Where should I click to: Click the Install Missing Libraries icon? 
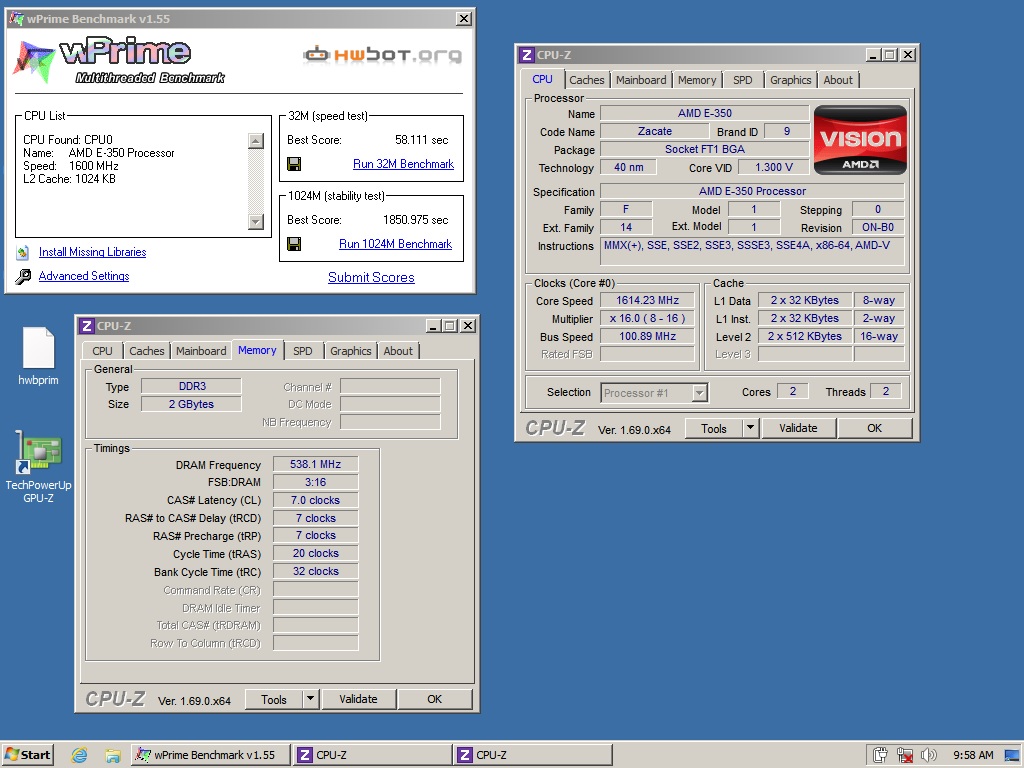pos(23,252)
